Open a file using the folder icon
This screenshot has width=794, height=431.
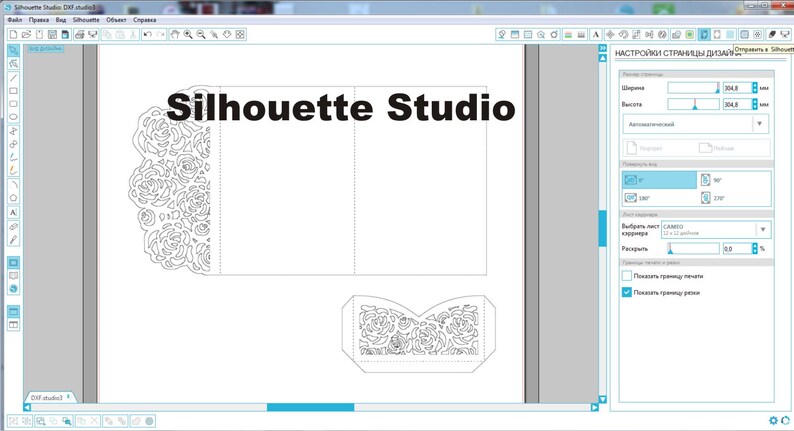[26, 34]
